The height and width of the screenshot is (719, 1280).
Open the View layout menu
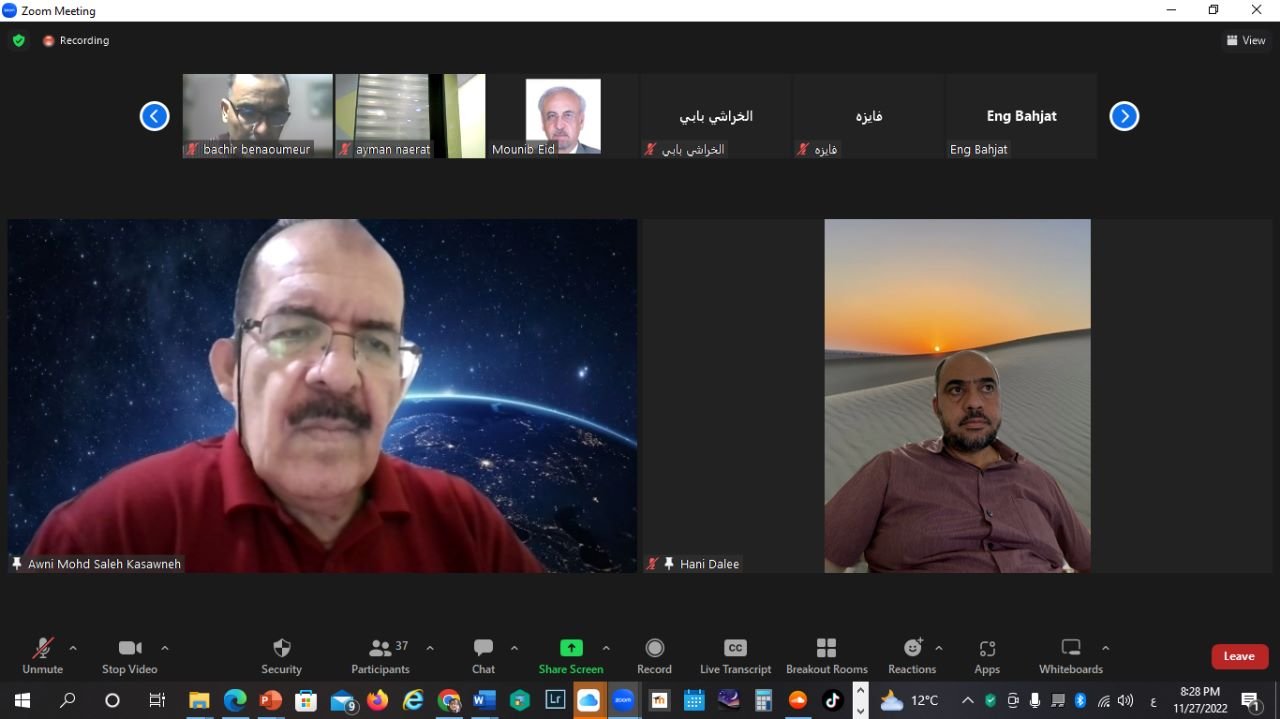tap(1246, 41)
